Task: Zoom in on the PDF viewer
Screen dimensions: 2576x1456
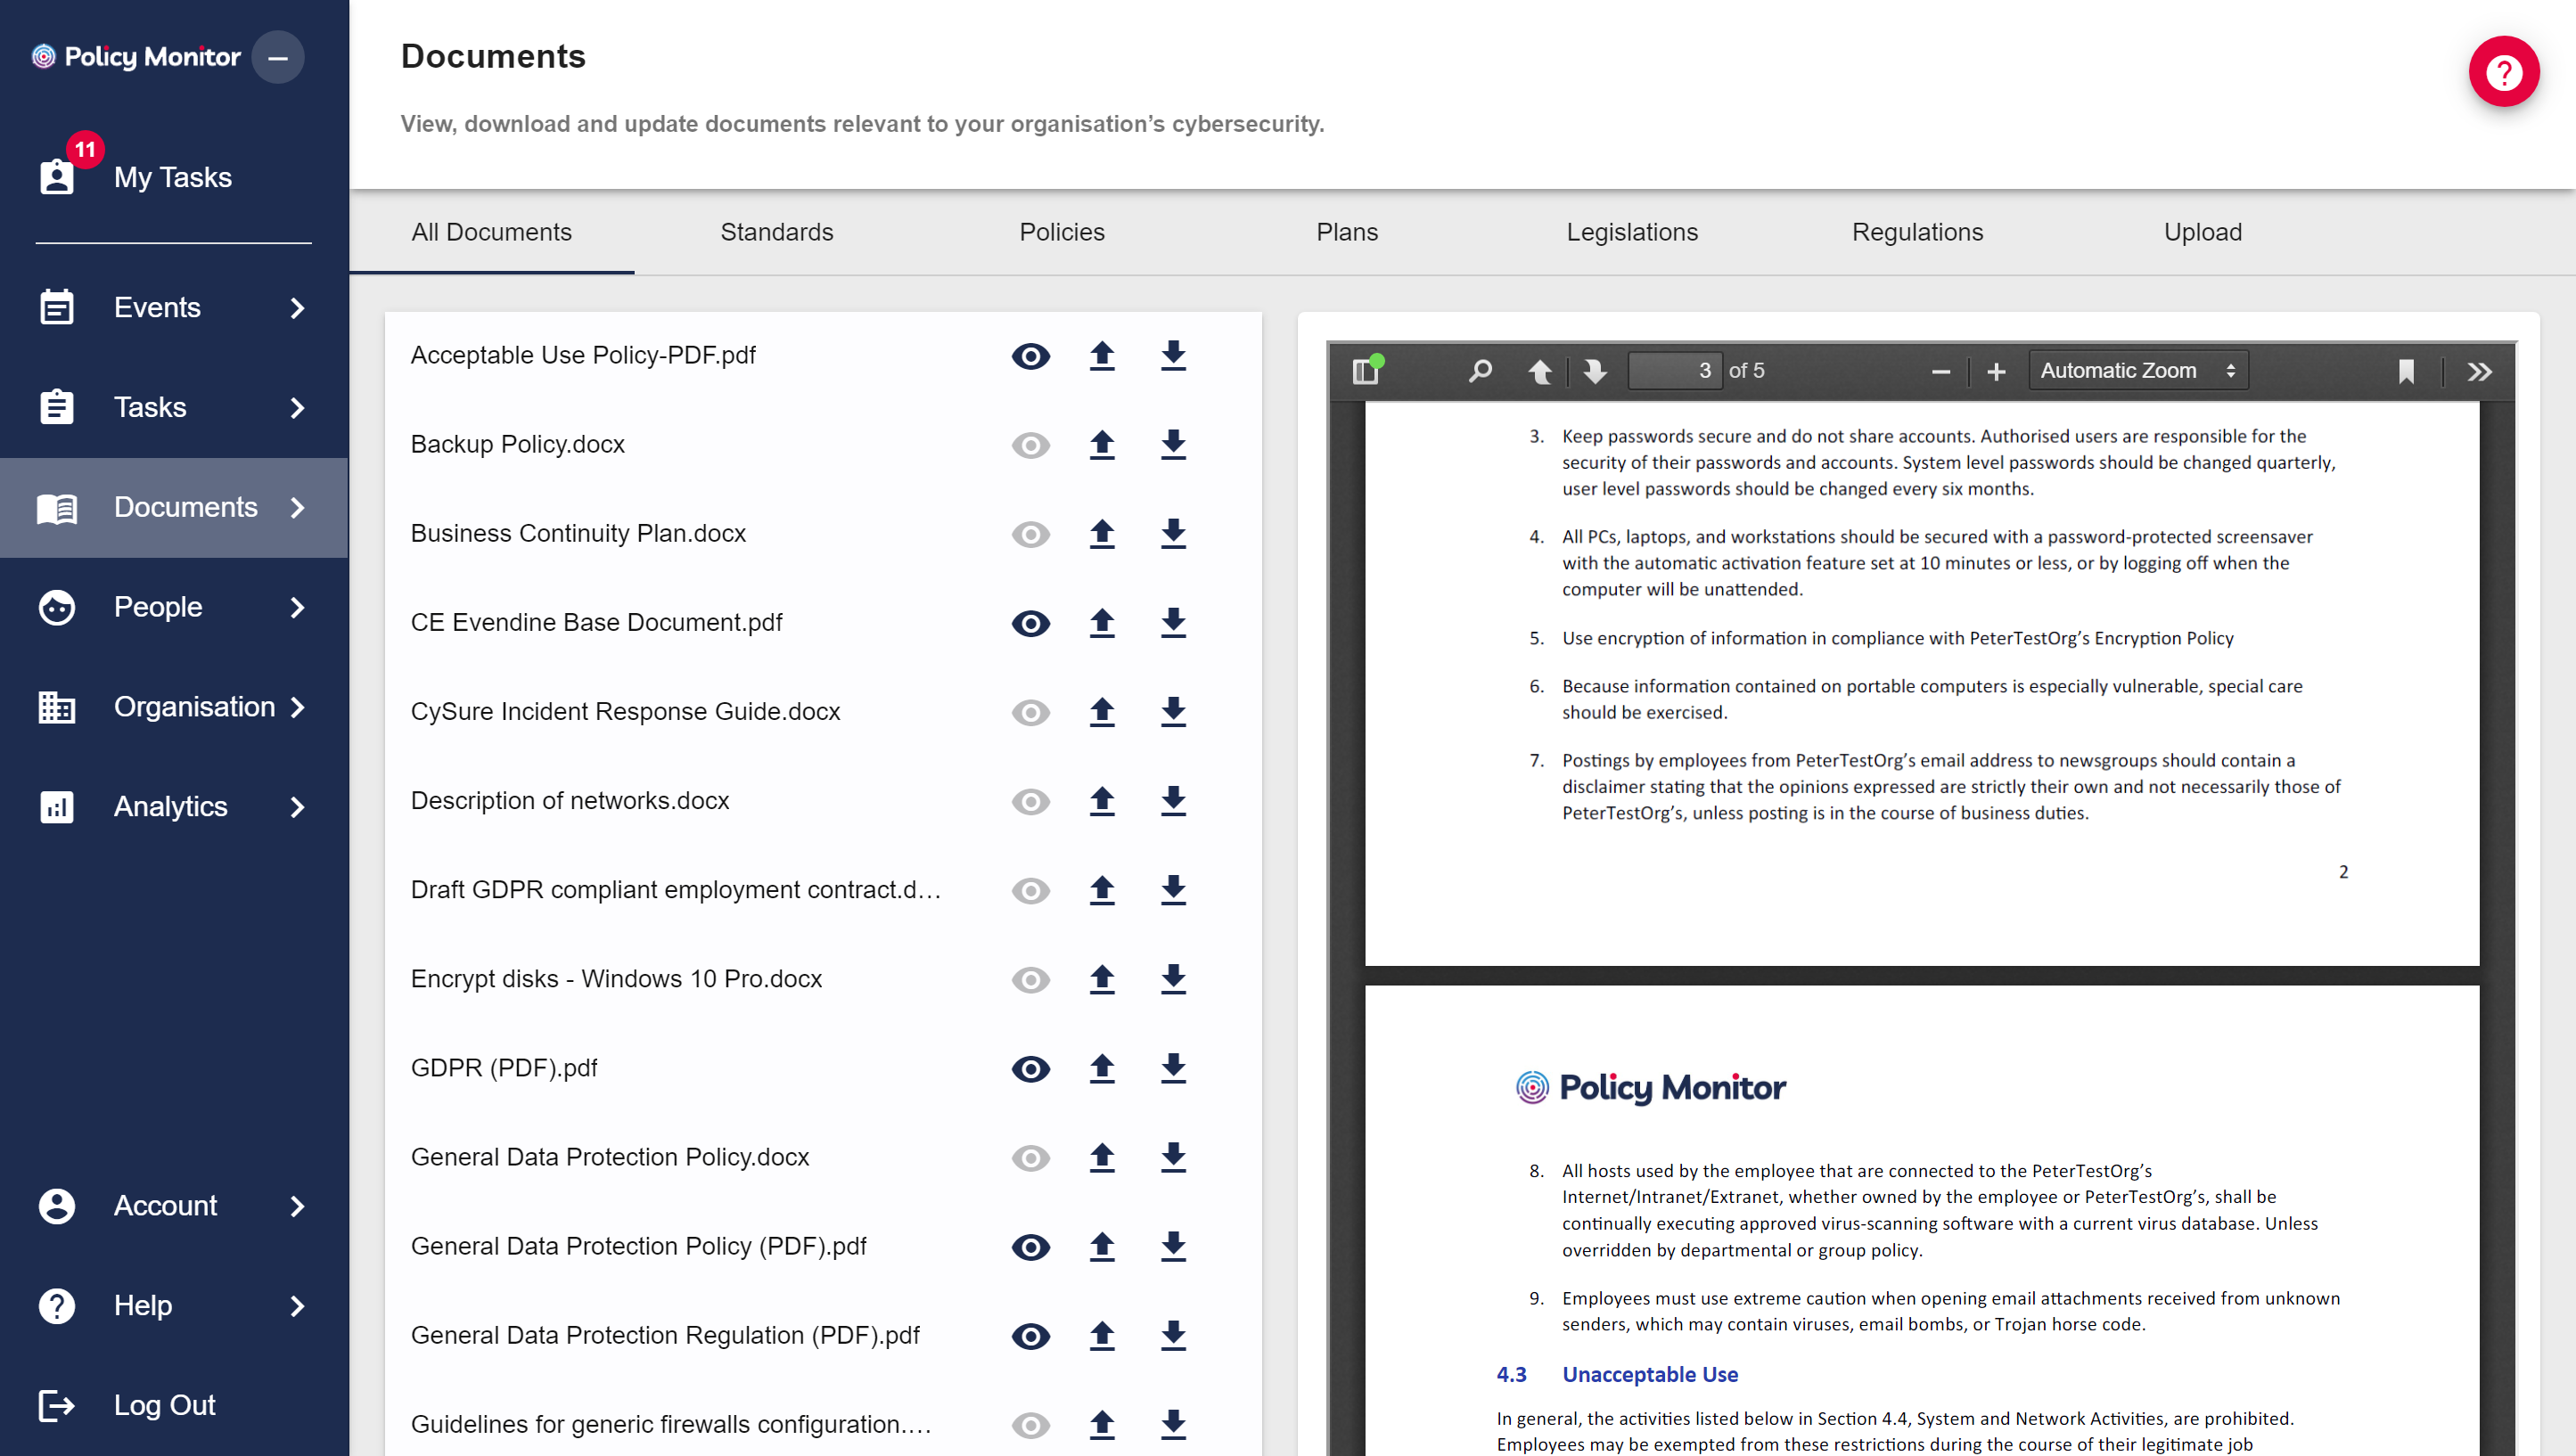Action: [1996, 371]
